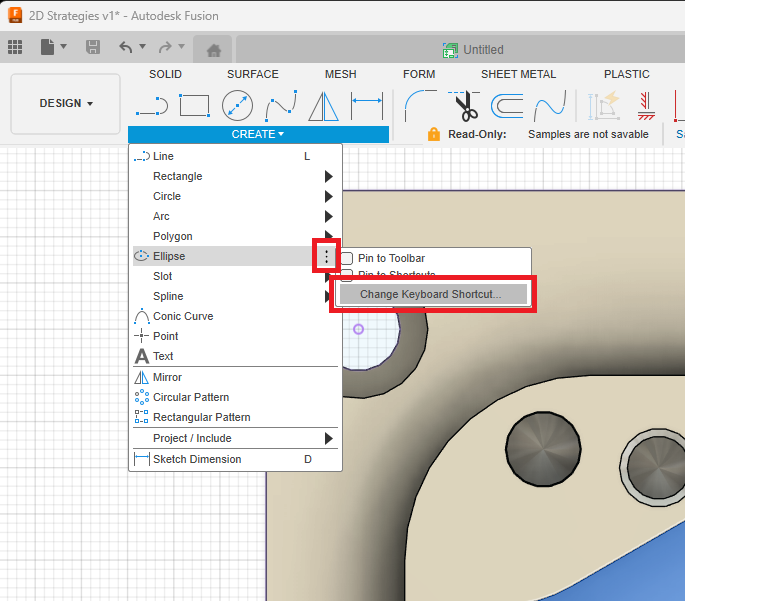Image resolution: width=774 pixels, height=601 pixels.
Task: Click the round dark hole in model
Action: tap(543, 449)
